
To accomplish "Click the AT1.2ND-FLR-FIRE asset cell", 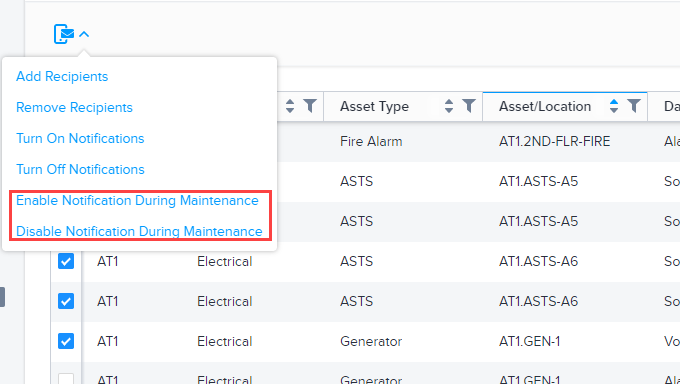I will [x=554, y=141].
